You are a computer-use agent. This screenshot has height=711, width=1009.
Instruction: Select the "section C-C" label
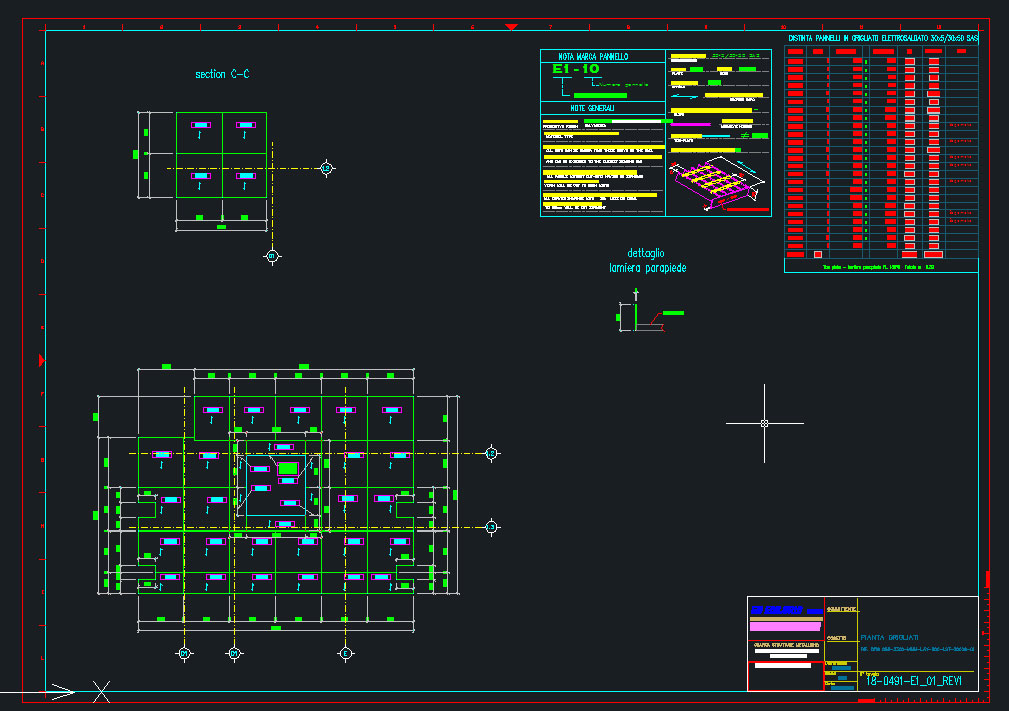tap(222, 74)
